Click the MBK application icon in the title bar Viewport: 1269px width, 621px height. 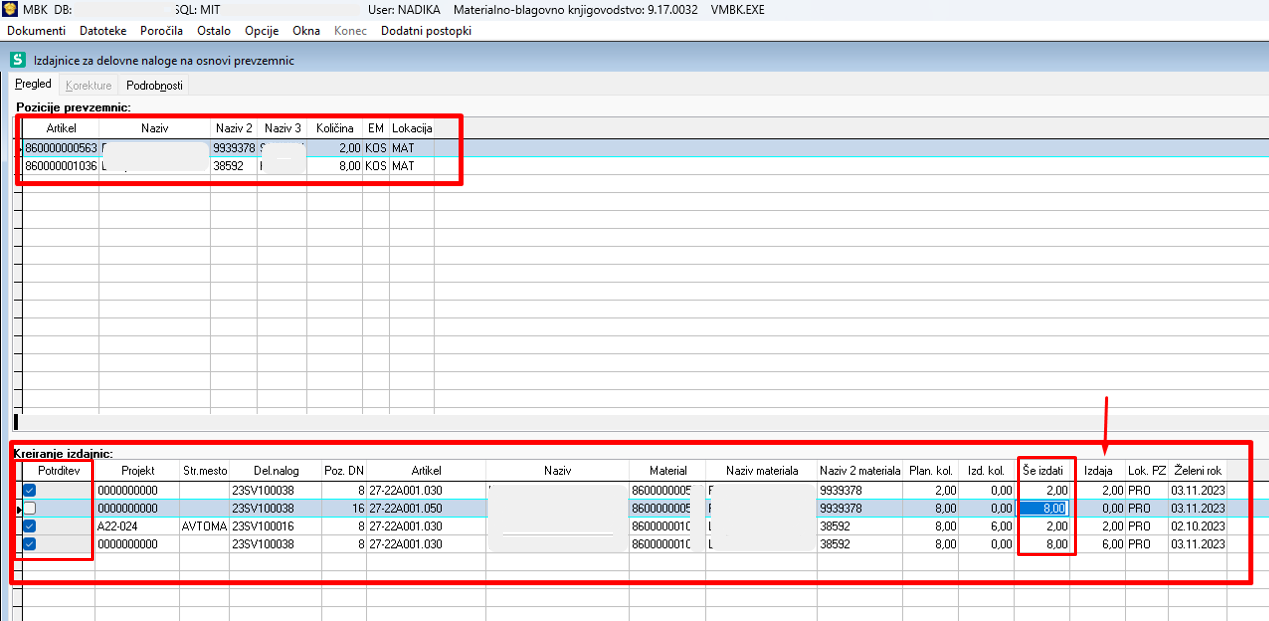coord(10,9)
